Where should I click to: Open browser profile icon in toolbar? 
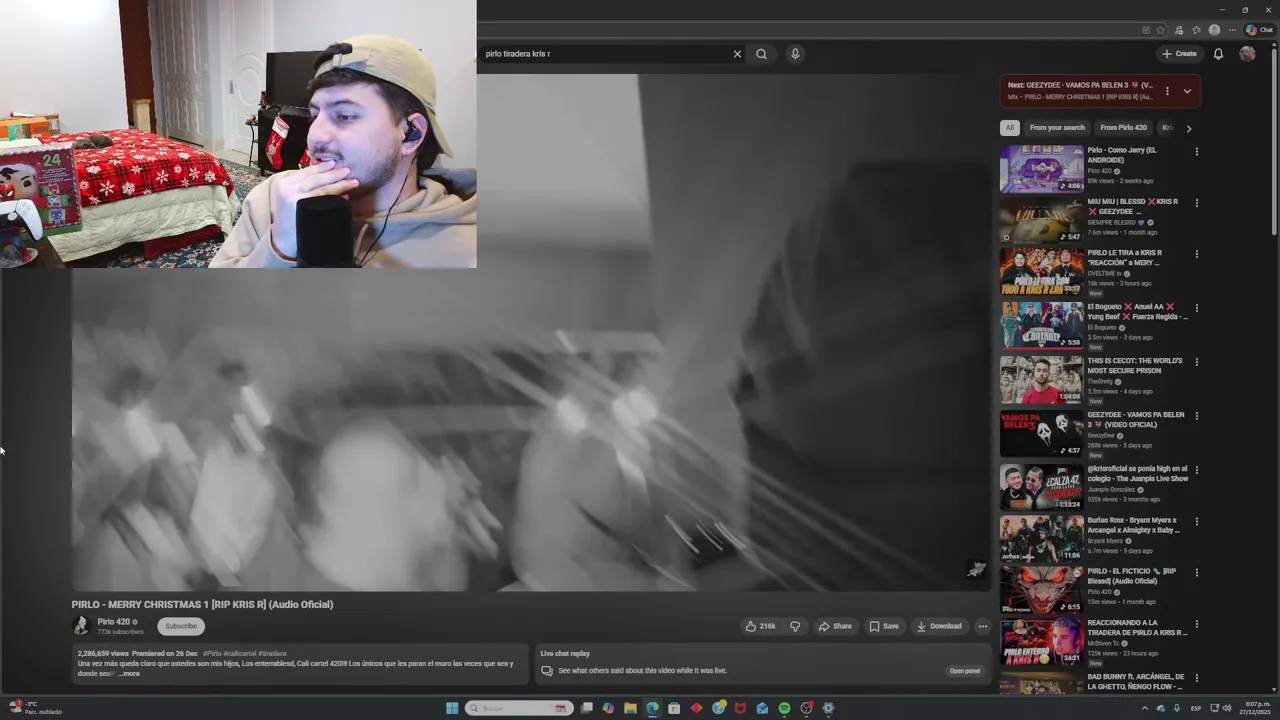pos(1214,30)
